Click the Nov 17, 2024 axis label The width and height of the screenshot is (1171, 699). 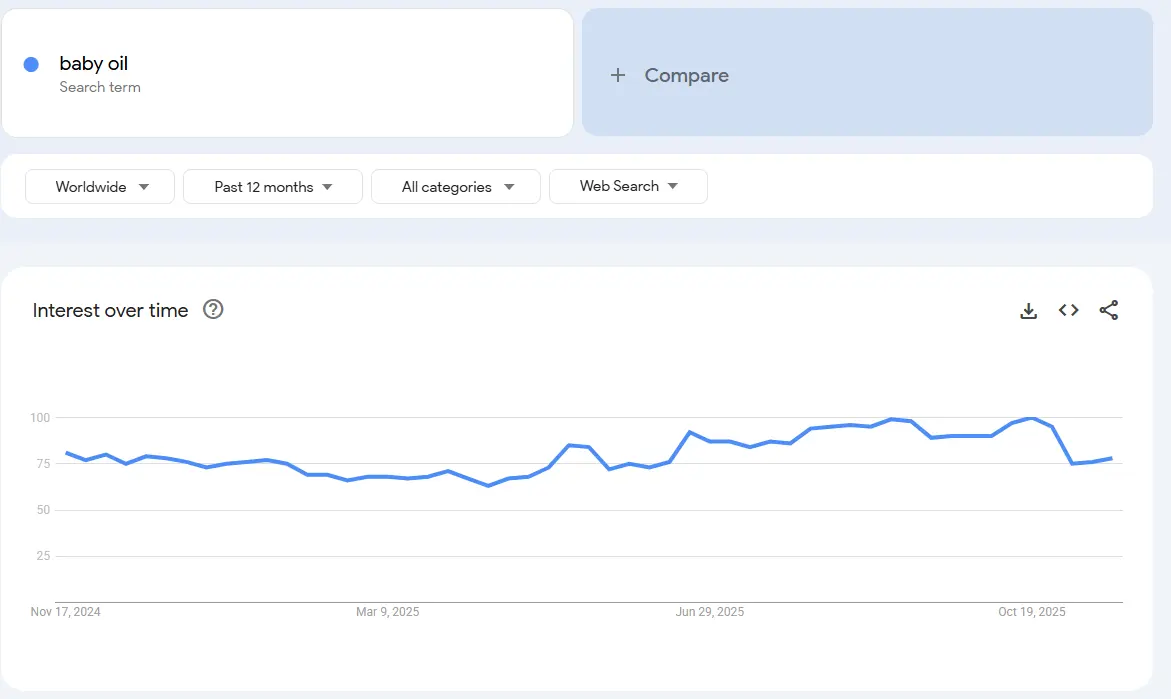click(x=66, y=611)
